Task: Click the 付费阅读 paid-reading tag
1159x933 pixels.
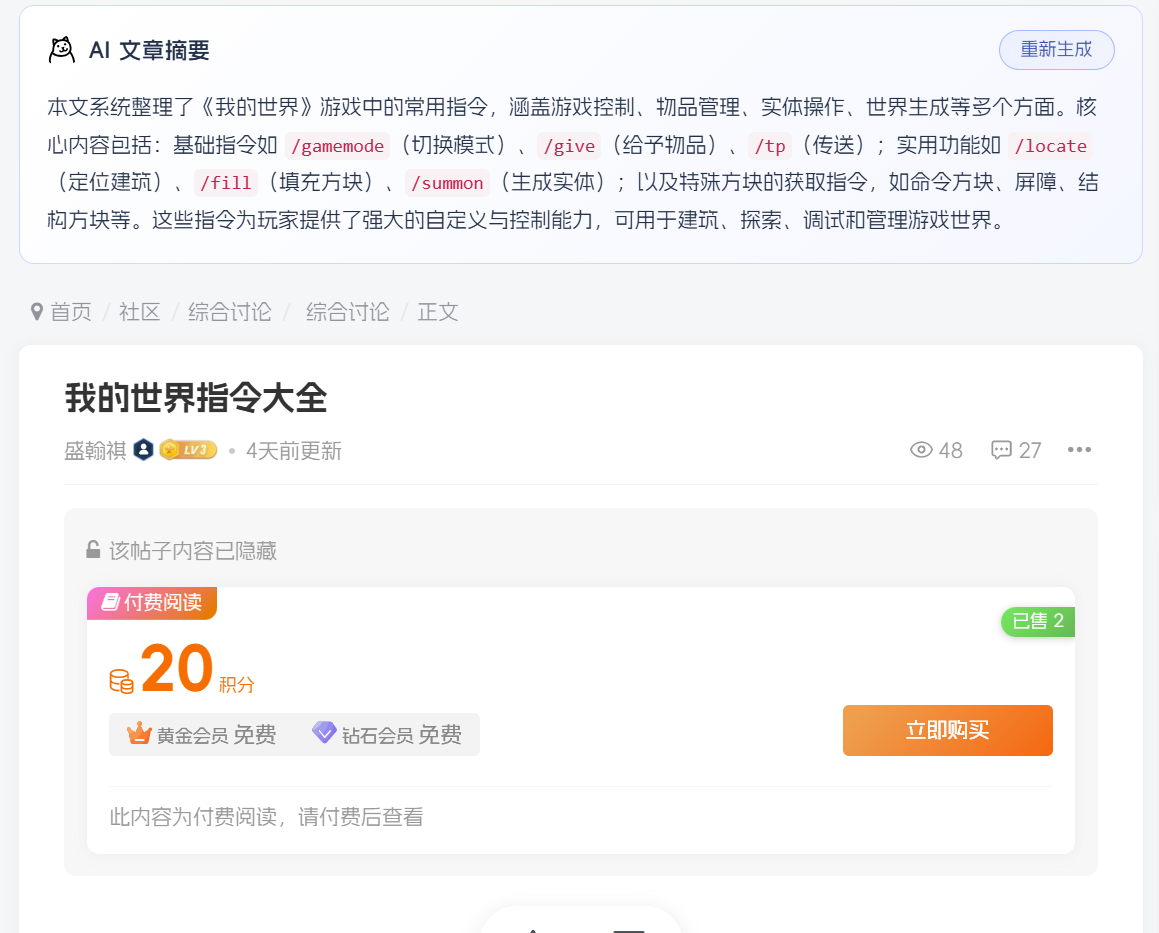Action: coord(152,603)
